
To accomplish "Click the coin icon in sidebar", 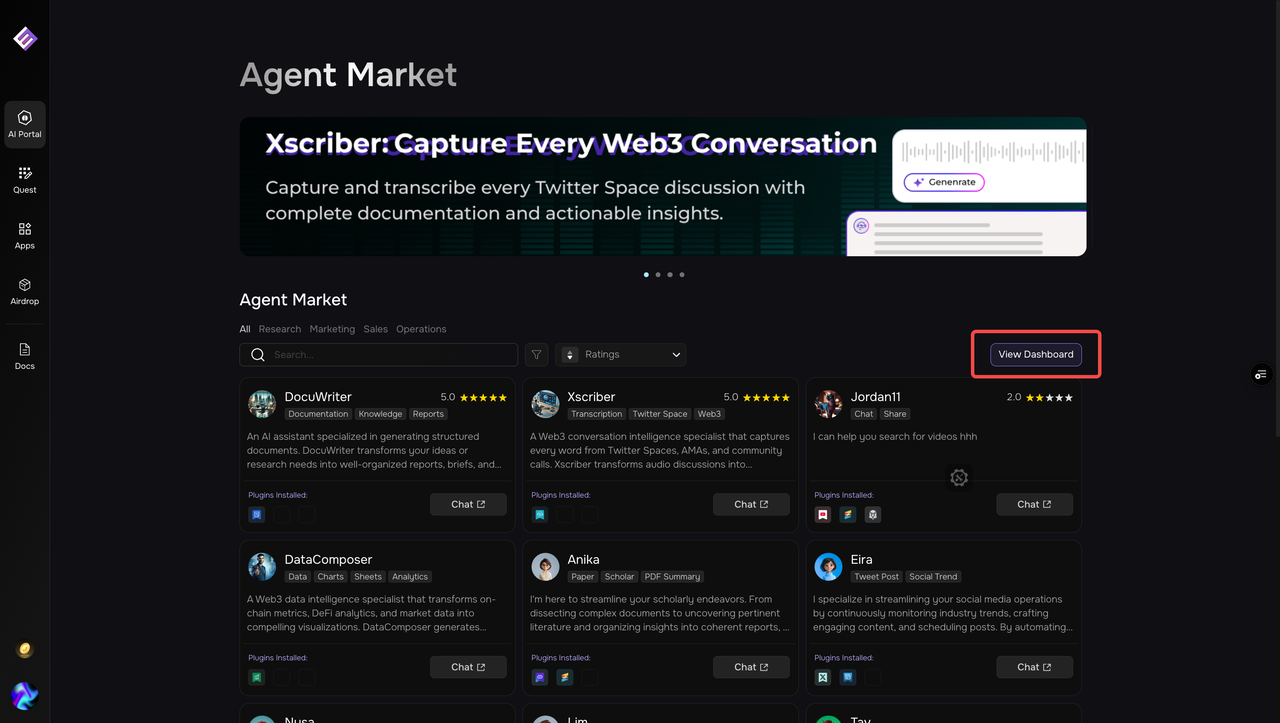I will [25, 650].
